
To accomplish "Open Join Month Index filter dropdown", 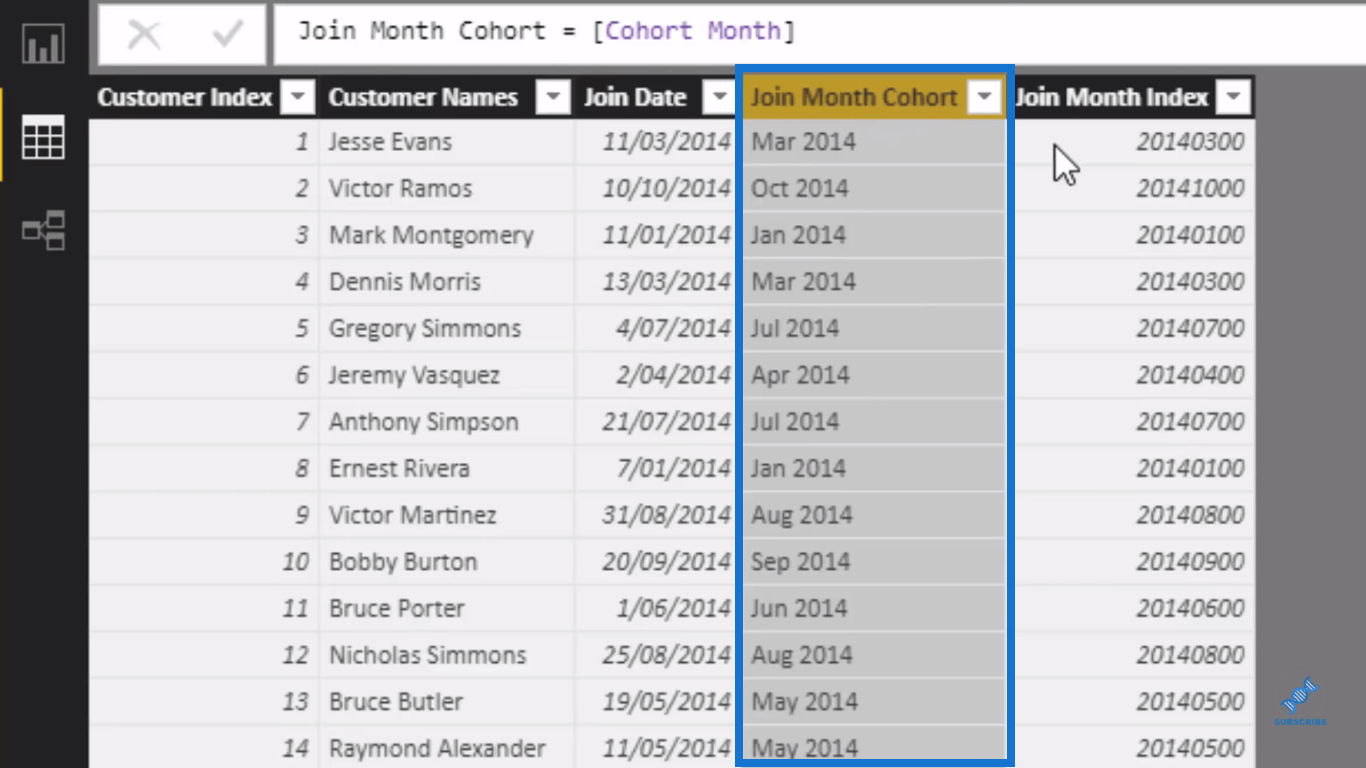I will tap(1234, 97).
